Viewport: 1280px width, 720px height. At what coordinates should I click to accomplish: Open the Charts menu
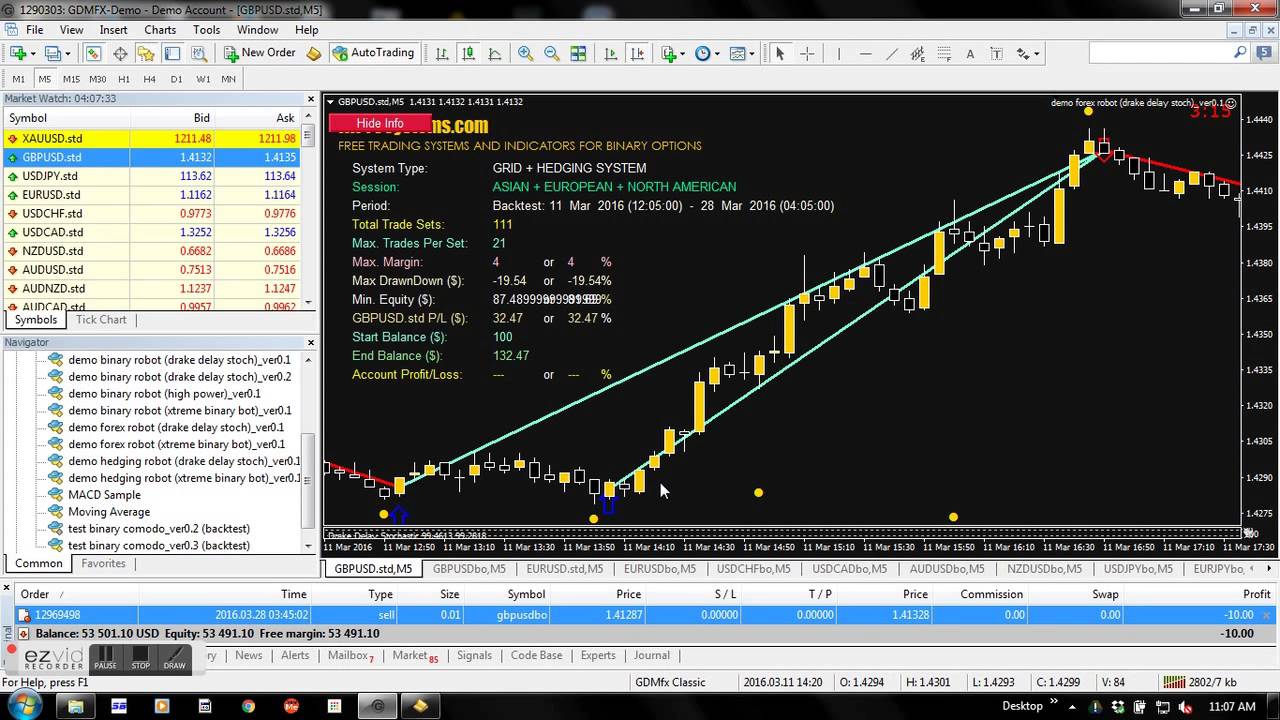(x=160, y=29)
